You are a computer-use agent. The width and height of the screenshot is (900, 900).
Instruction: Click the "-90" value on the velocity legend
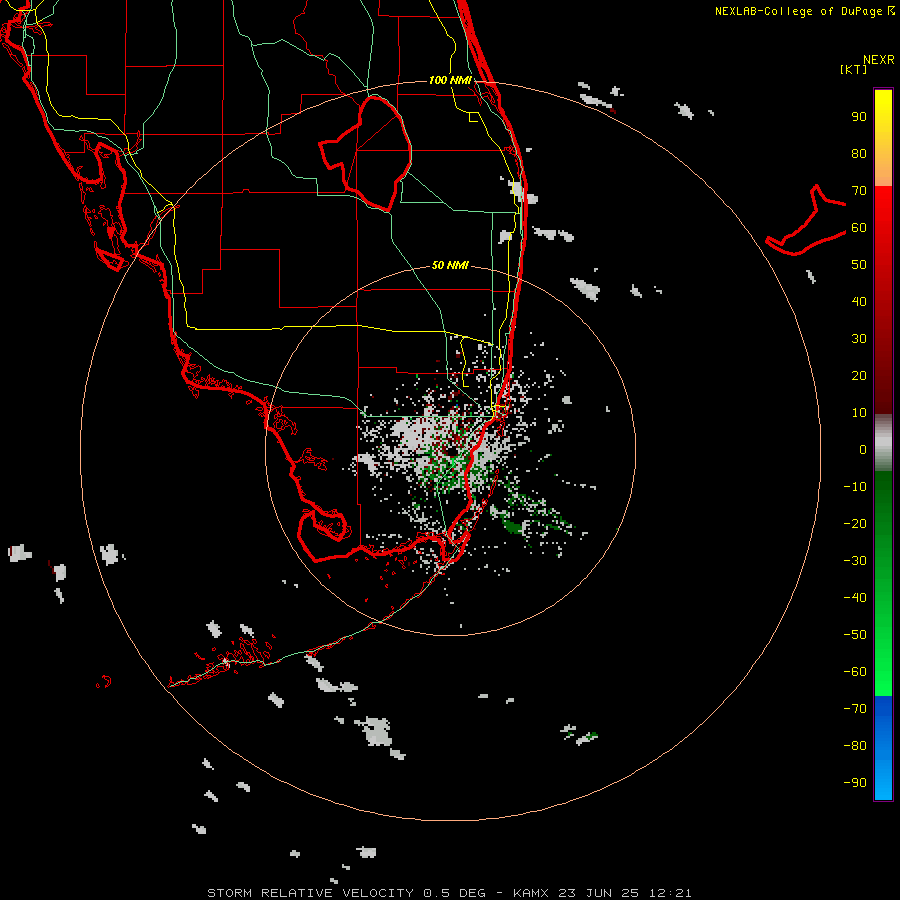(x=855, y=783)
